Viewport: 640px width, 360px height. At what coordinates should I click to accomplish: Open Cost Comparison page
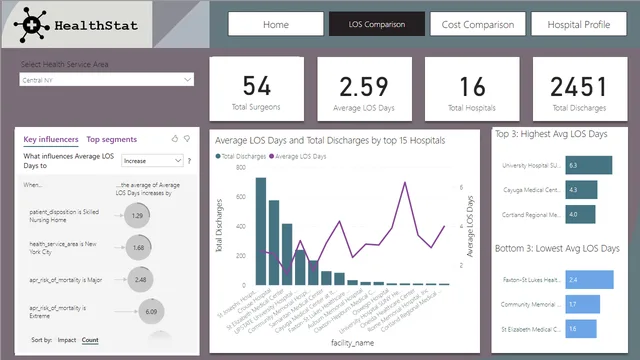tap(478, 24)
